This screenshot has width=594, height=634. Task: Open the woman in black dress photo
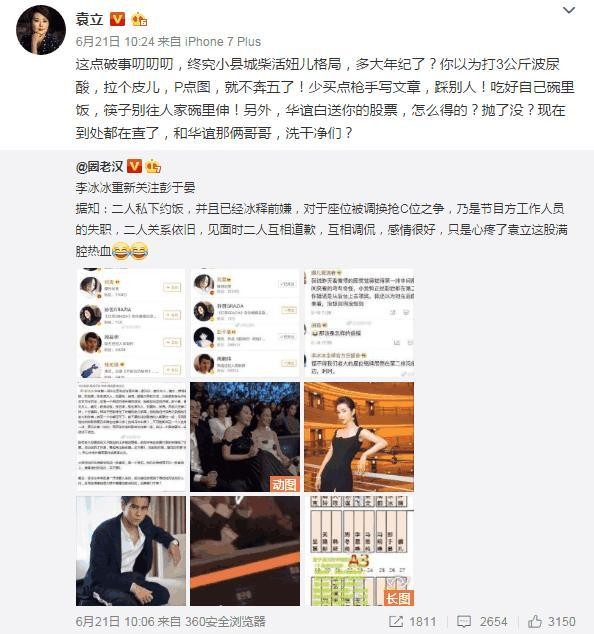click(359, 437)
